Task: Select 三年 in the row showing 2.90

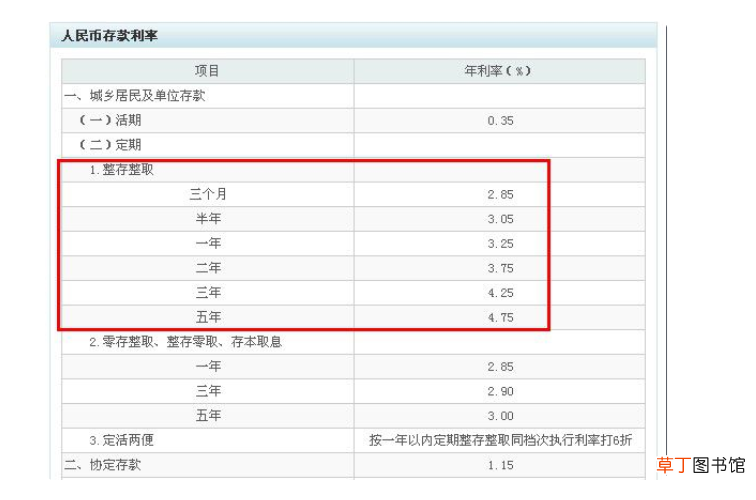Action: click(208, 391)
